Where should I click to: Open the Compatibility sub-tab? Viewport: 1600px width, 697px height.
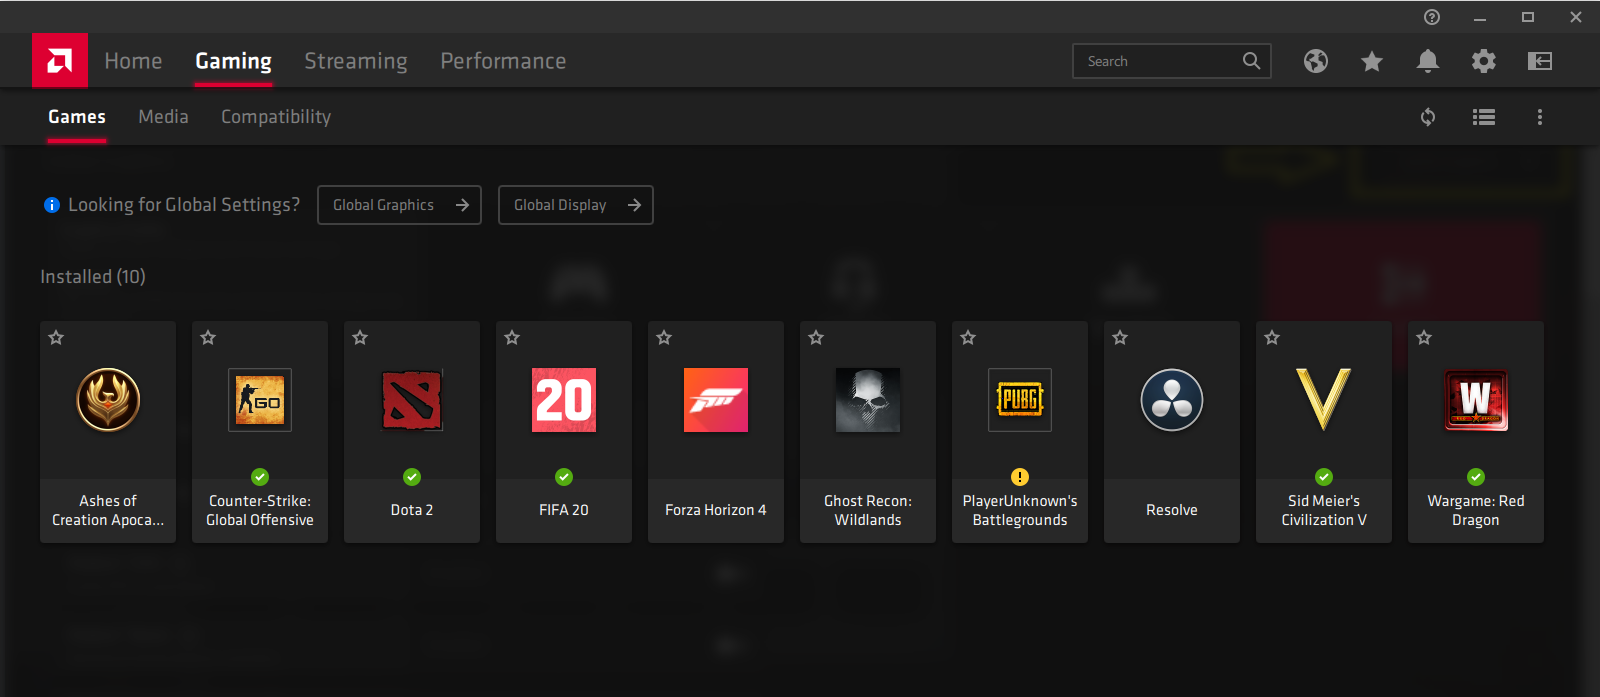coord(276,117)
